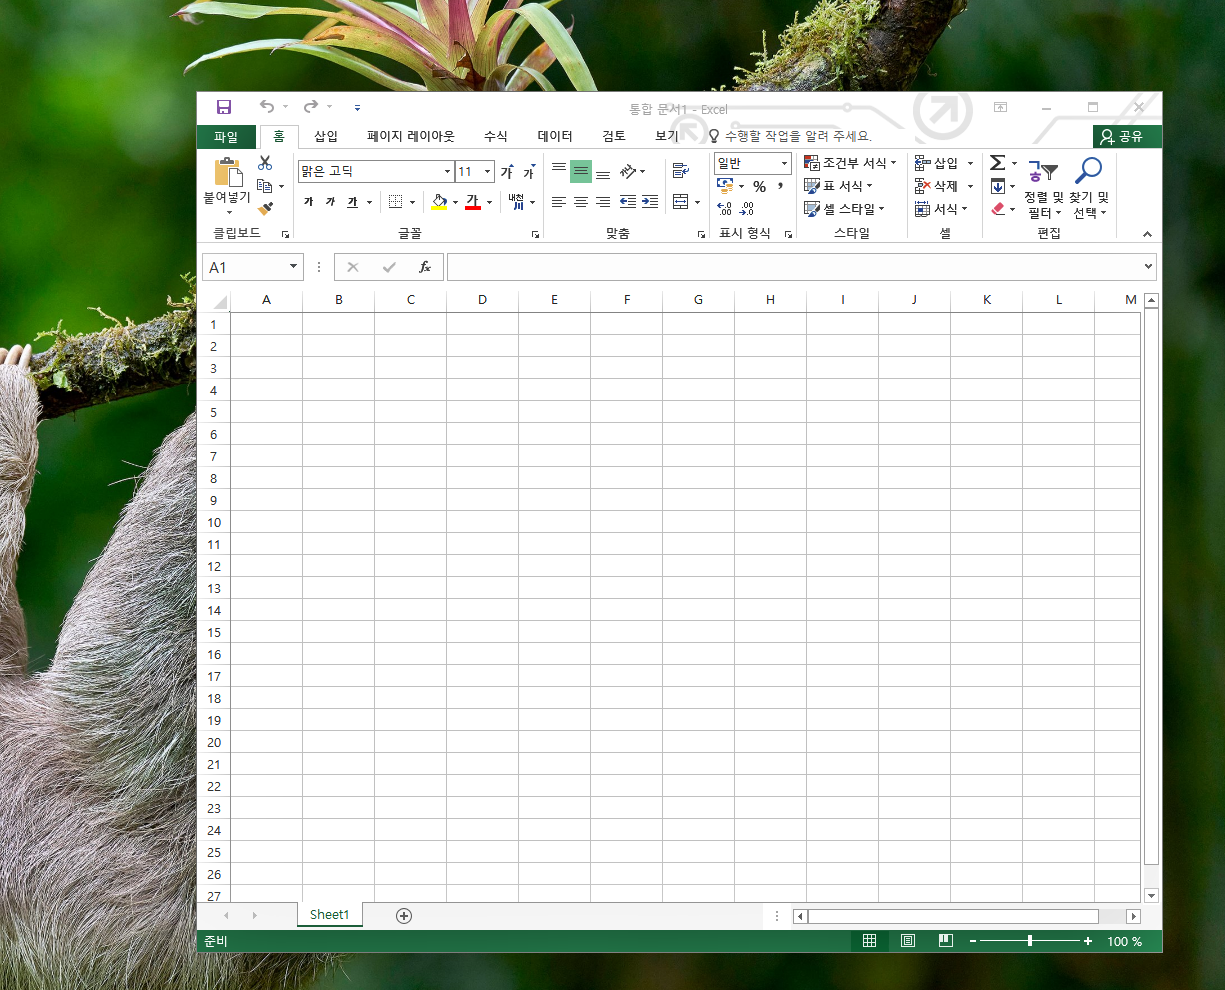Switch to the 데이터 tab

point(555,136)
